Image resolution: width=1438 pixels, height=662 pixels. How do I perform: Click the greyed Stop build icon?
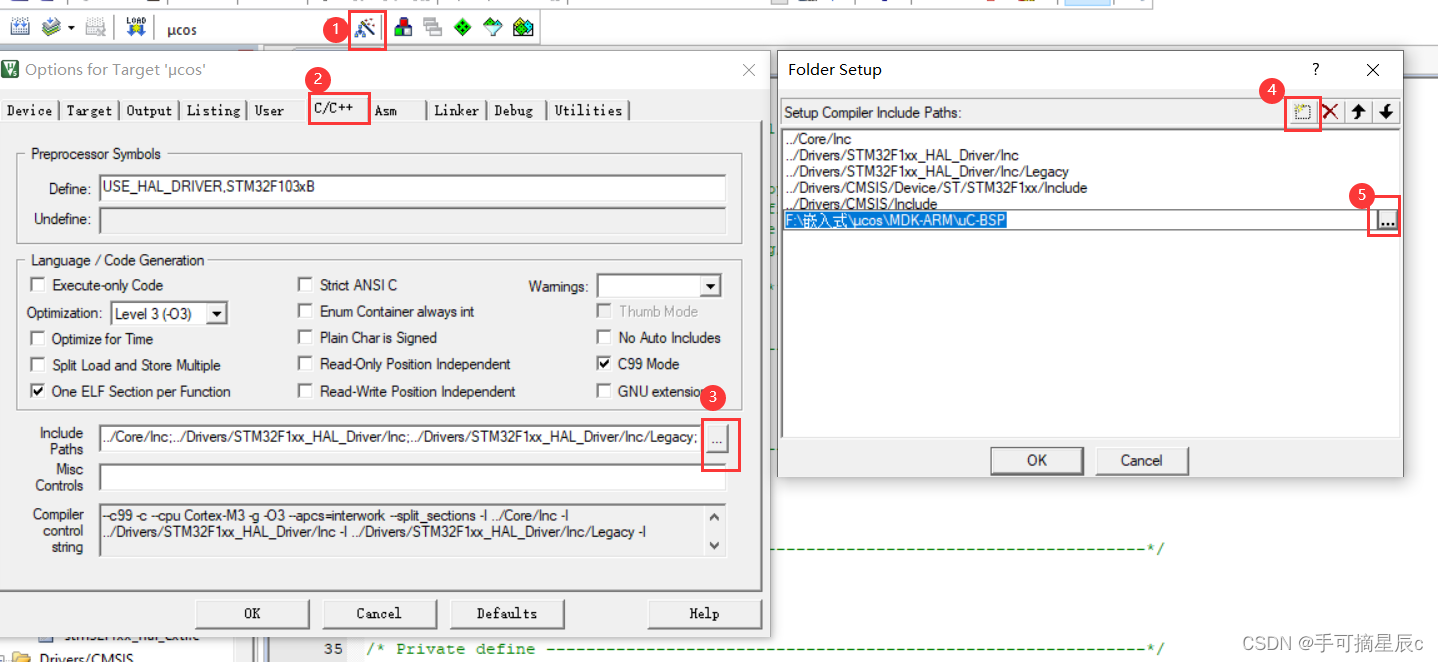pyautogui.click(x=95, y=28)
